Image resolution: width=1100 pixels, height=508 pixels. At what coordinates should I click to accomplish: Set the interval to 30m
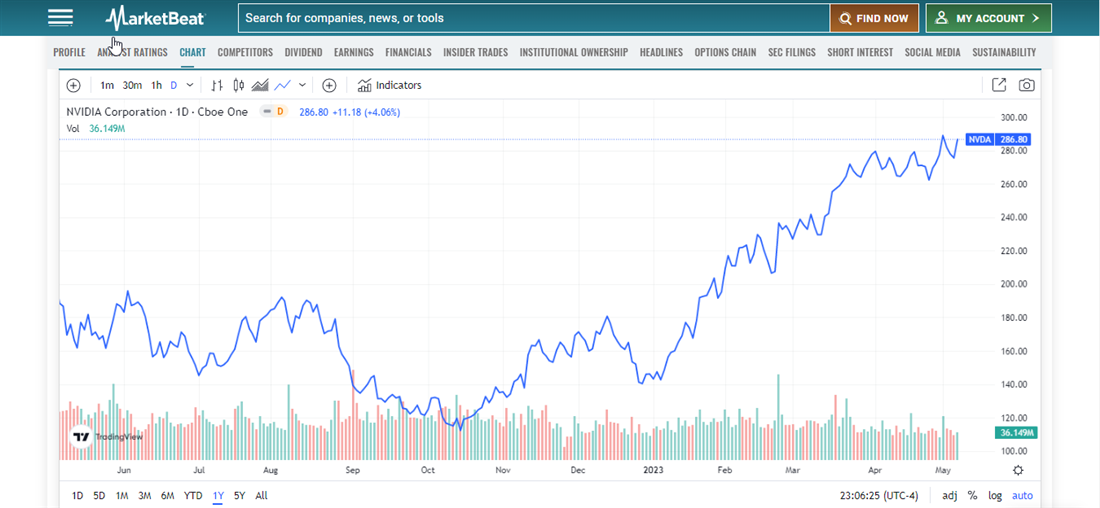(x=132, y=86)
